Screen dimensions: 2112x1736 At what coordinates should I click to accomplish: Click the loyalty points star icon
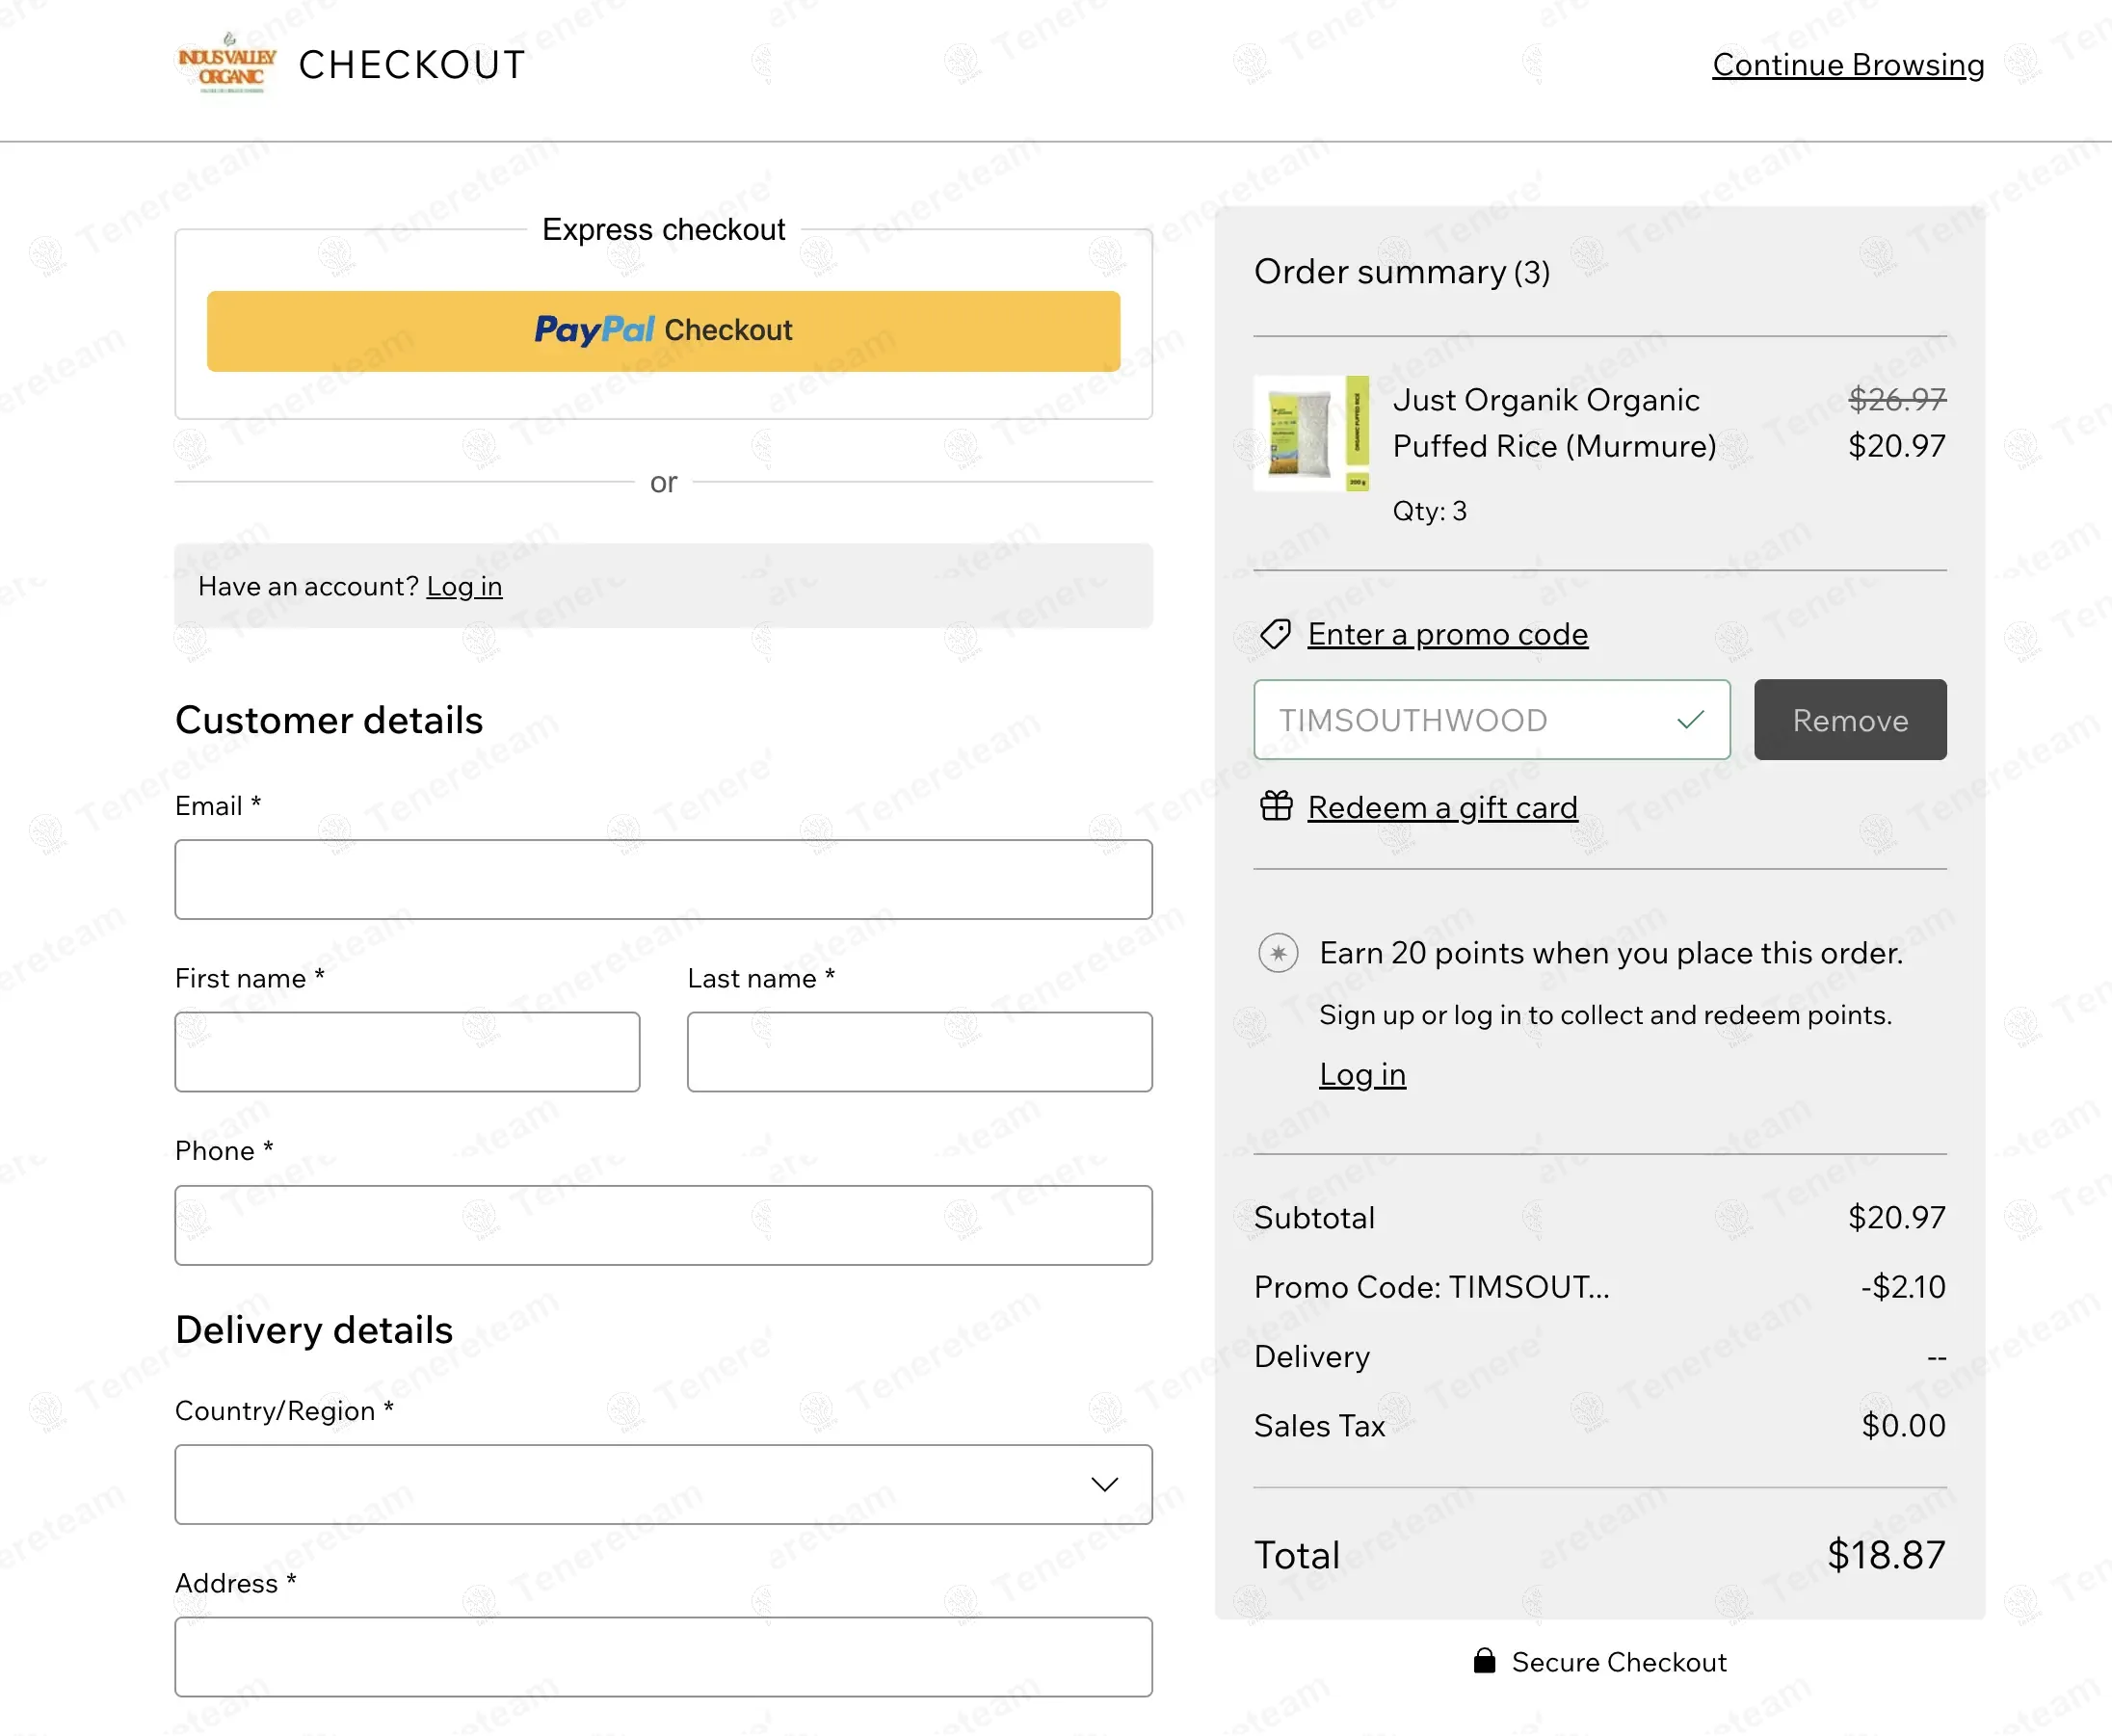coord(1278,953)
